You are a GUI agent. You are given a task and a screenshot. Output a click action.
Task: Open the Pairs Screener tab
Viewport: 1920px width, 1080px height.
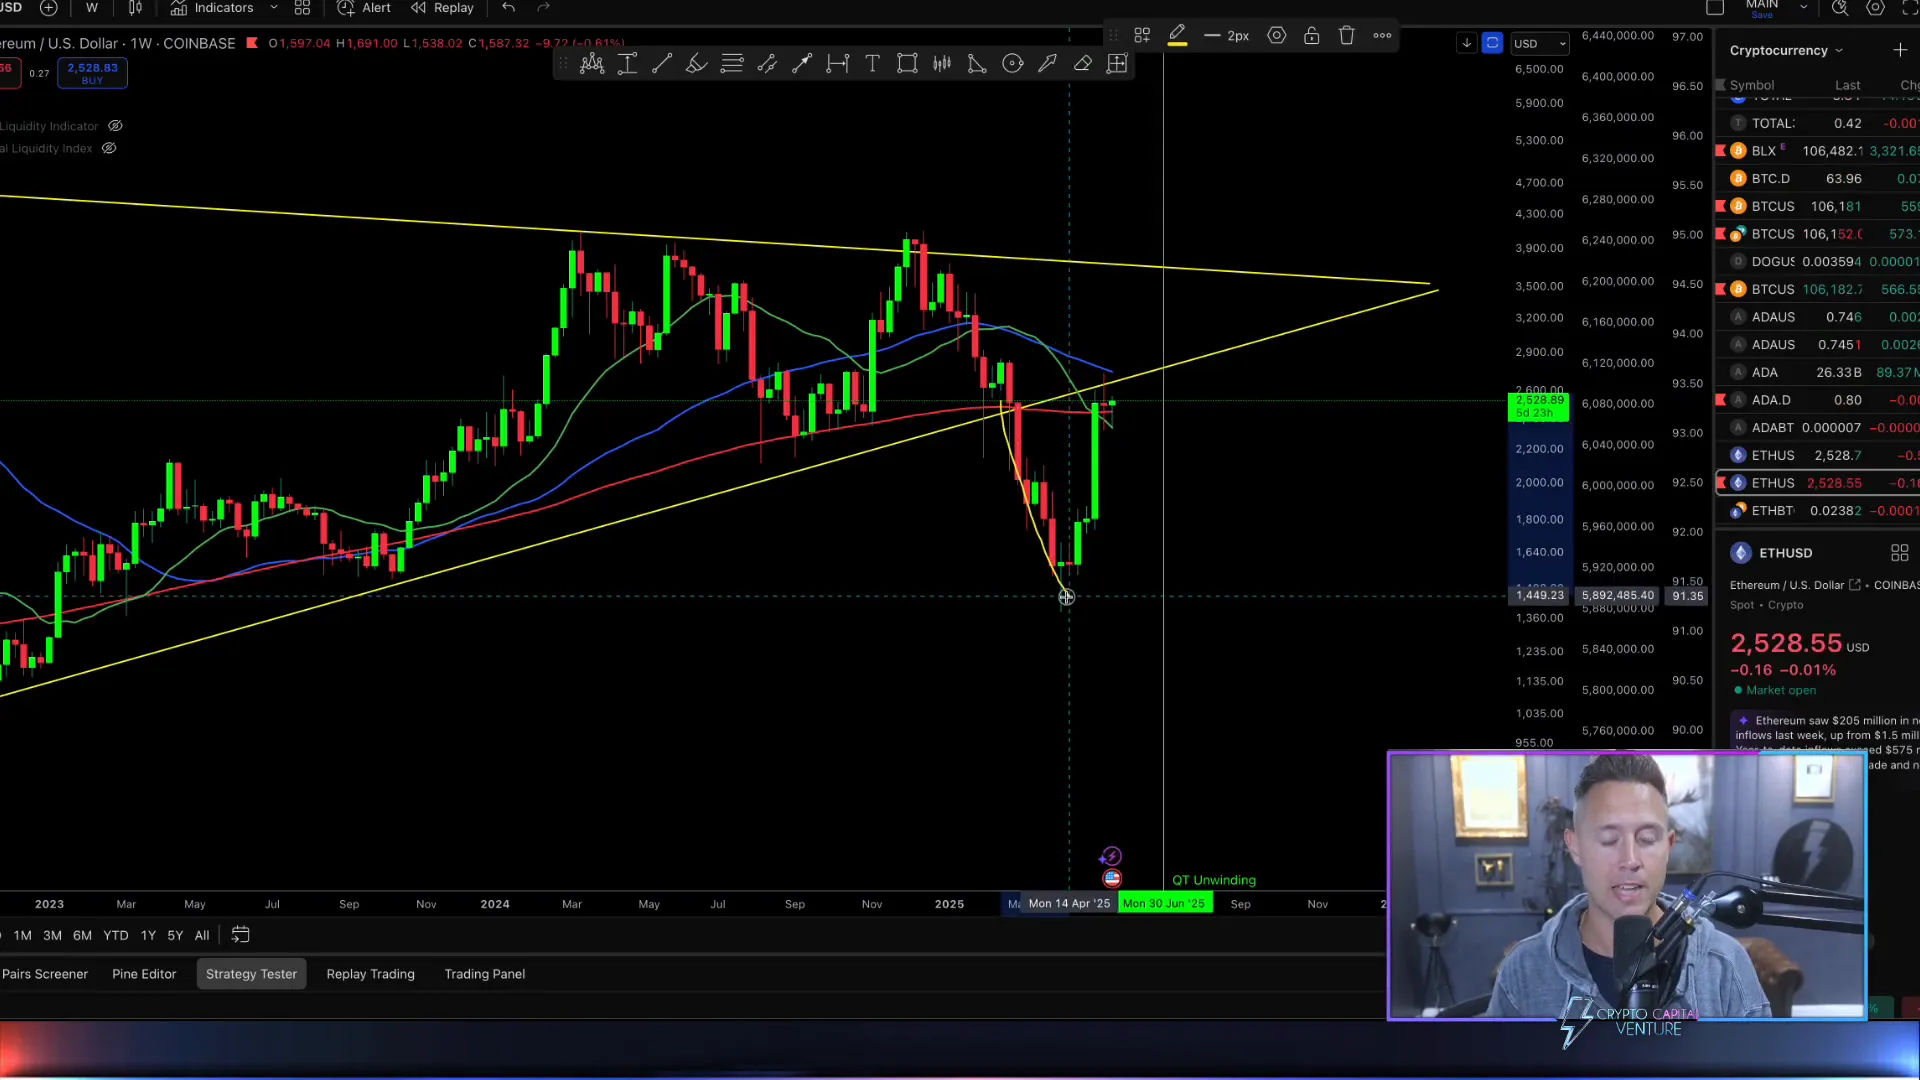[x=45, y=974]
